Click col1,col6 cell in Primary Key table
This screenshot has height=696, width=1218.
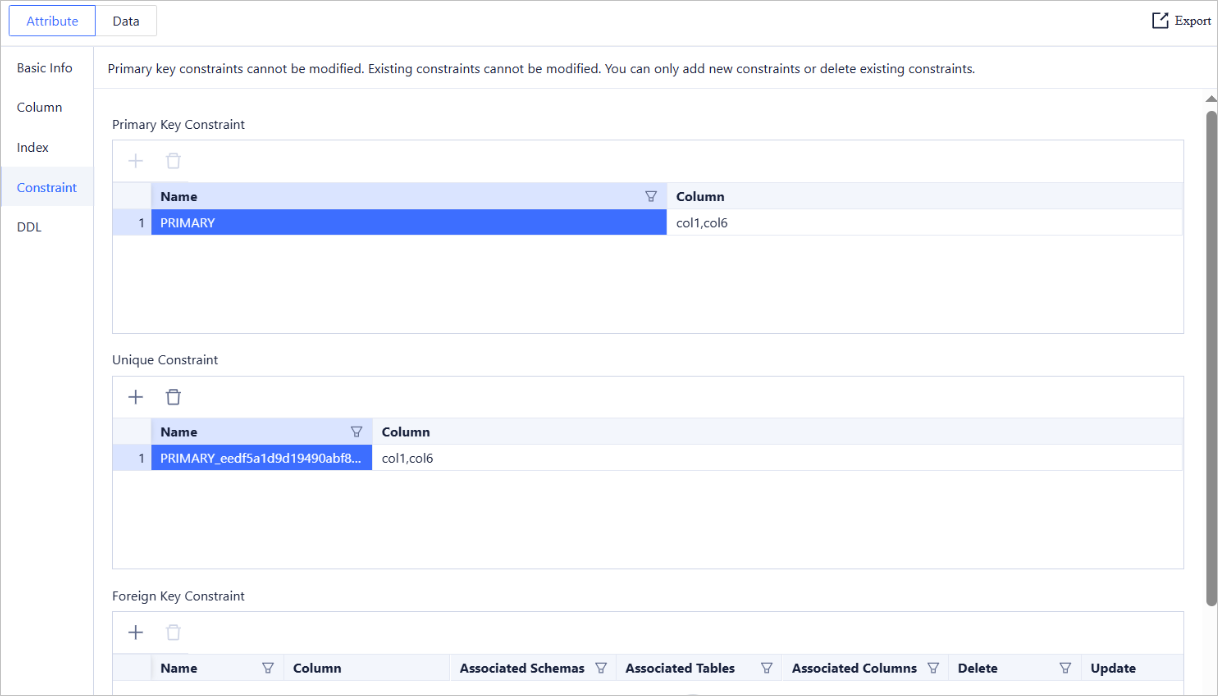point(925,223)
